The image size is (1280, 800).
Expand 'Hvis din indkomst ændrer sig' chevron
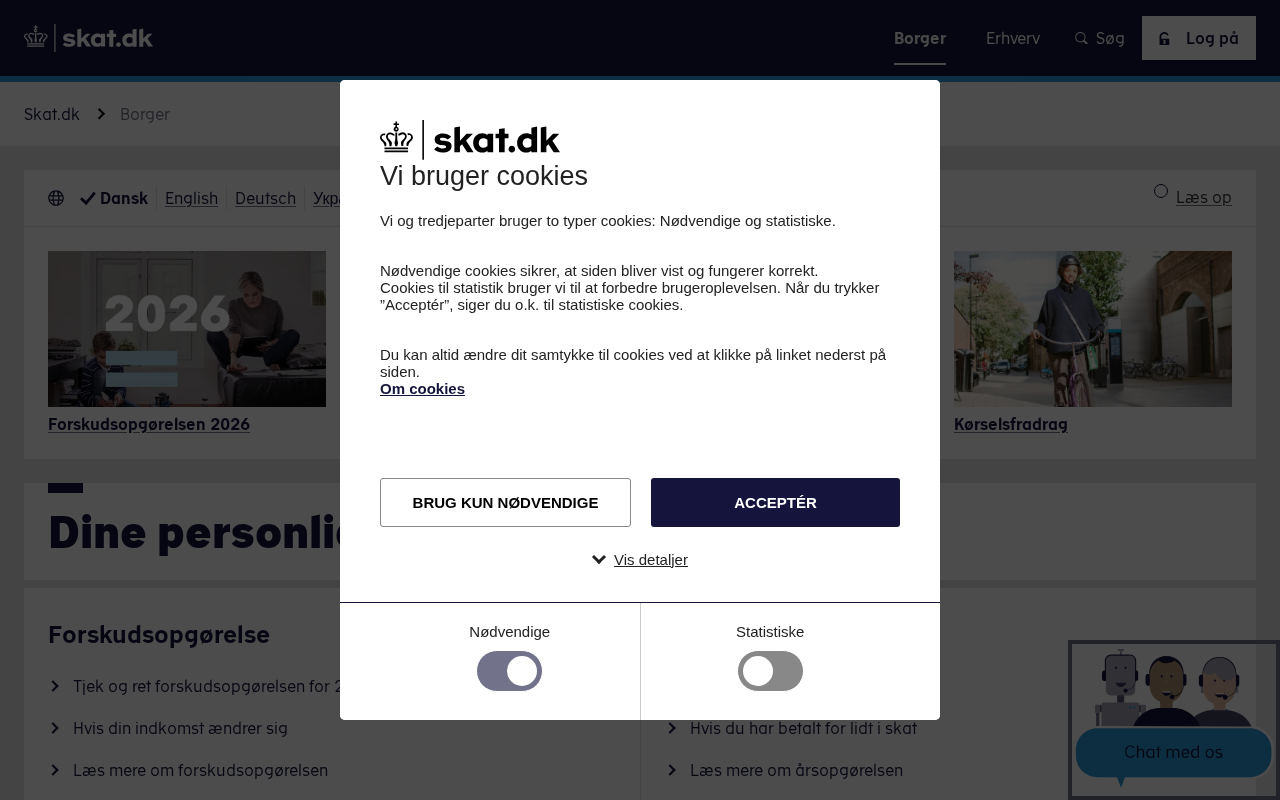click(55, 728)
